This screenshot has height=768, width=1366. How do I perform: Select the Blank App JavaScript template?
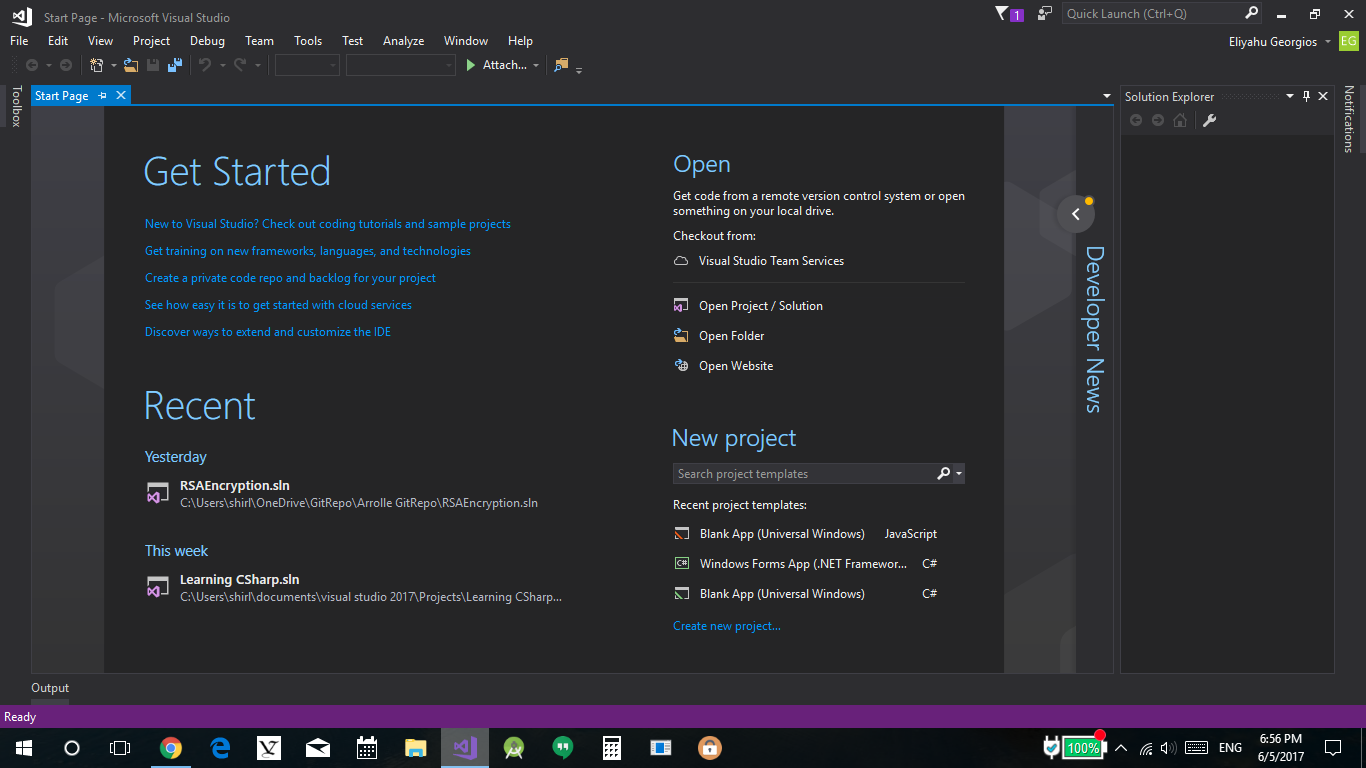click(x=806, y=534)
